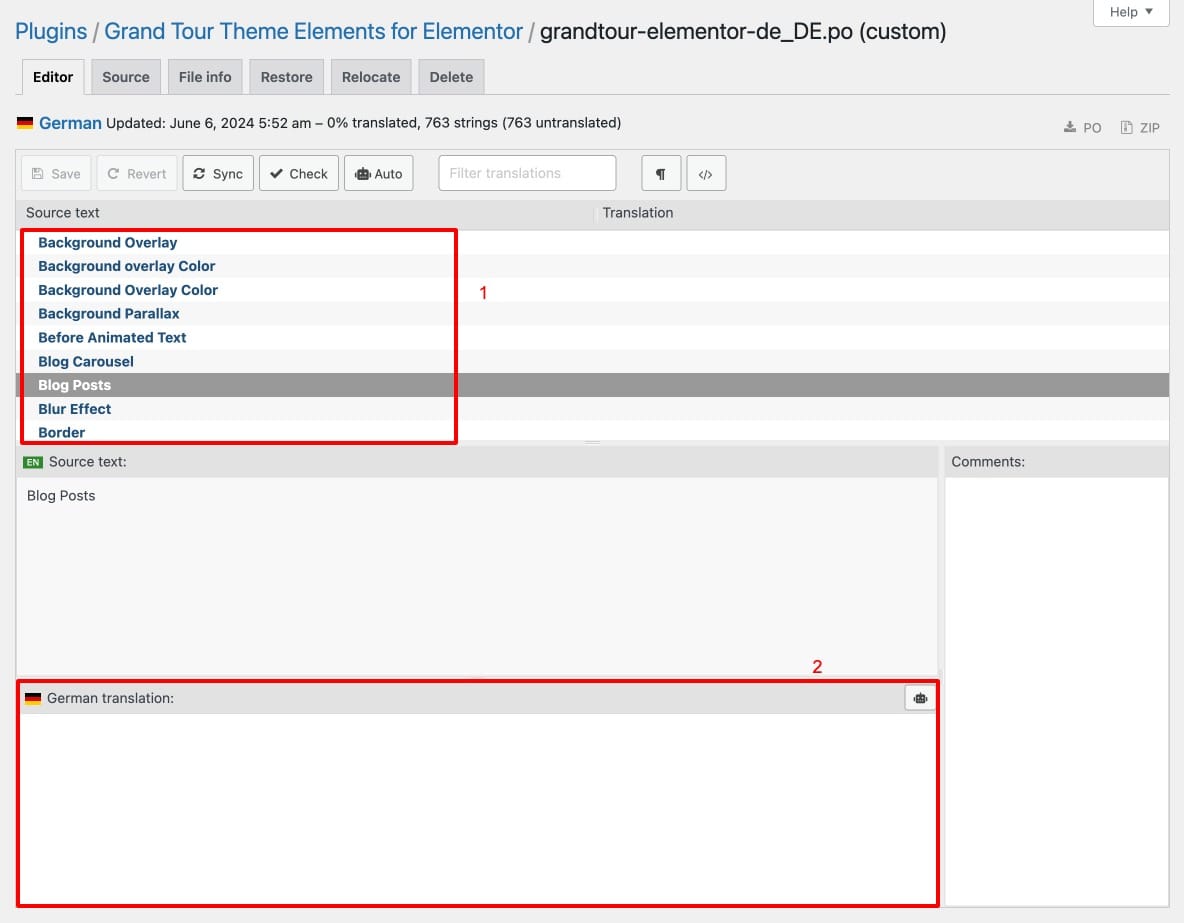Start Auto translation
The image size is (1184, 923).
379,174
